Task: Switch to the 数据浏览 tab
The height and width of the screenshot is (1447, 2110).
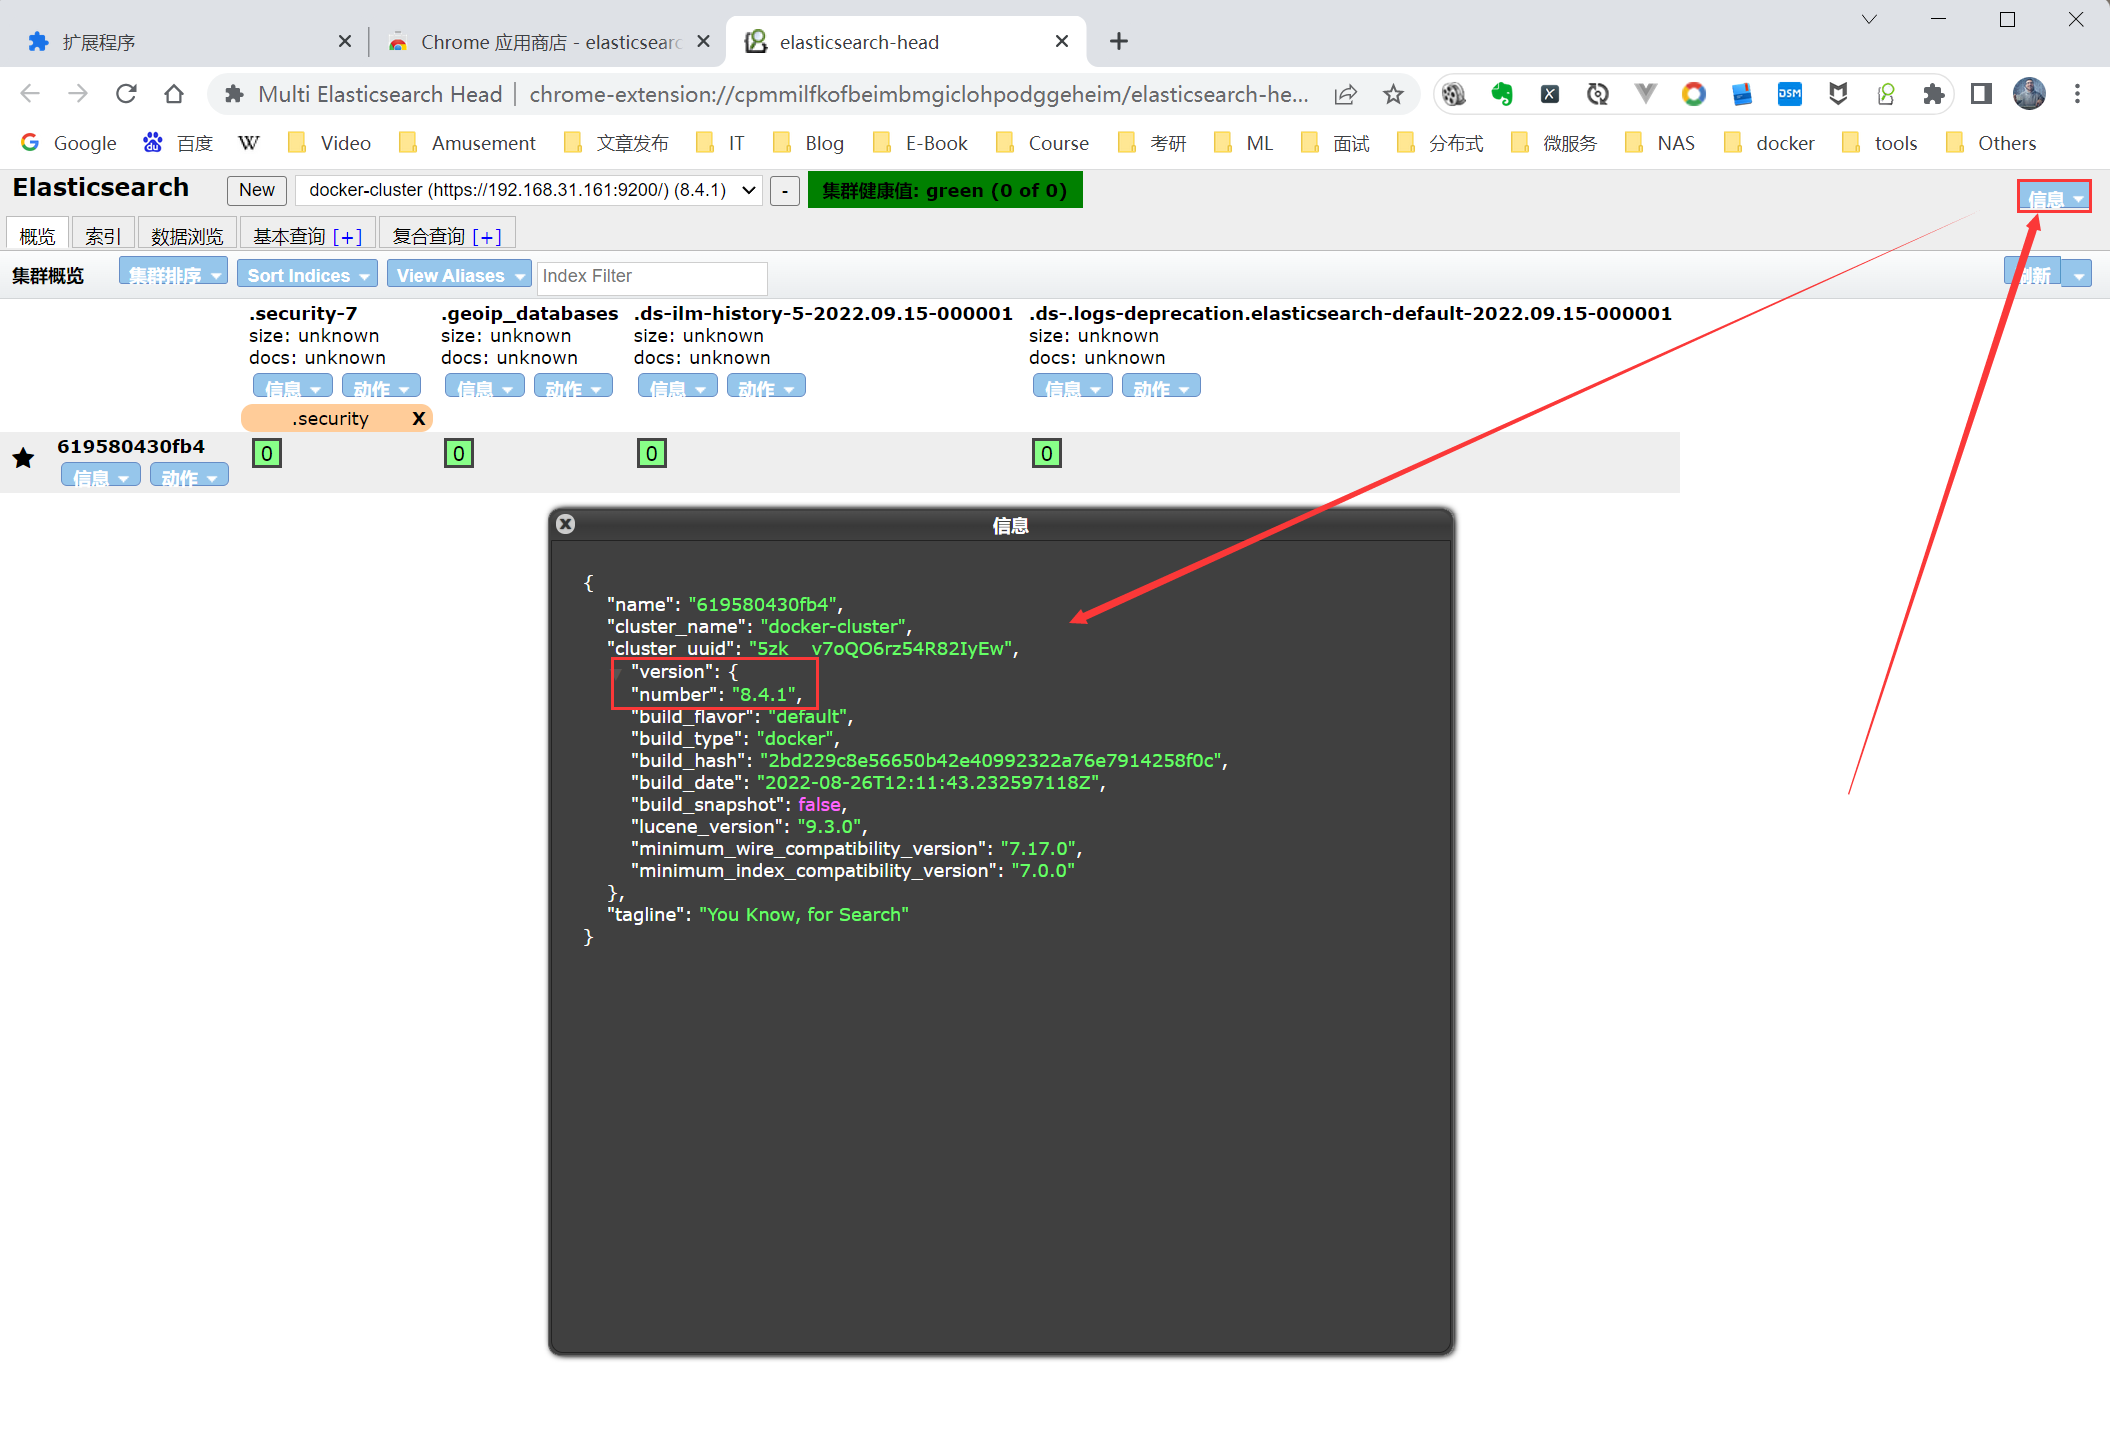Action: (x=187, y=236)
